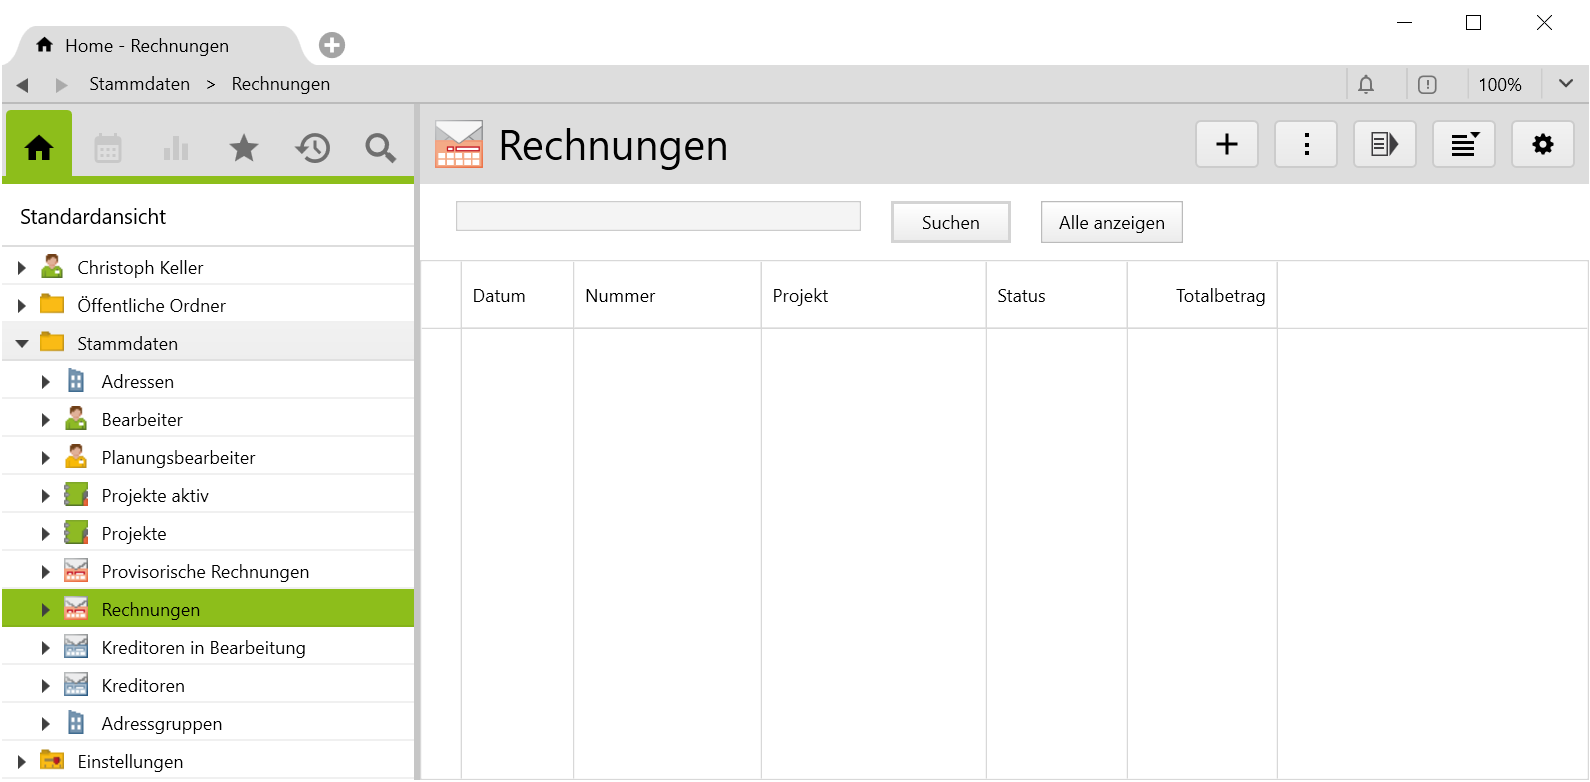Click into the invoice search field
Image resolution: width=1590 pixels, height=782 pixels.
pos(658,217)
